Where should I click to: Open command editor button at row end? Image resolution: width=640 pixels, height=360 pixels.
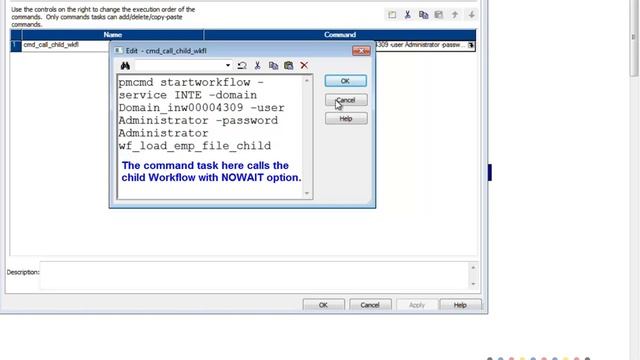(471, 45)
